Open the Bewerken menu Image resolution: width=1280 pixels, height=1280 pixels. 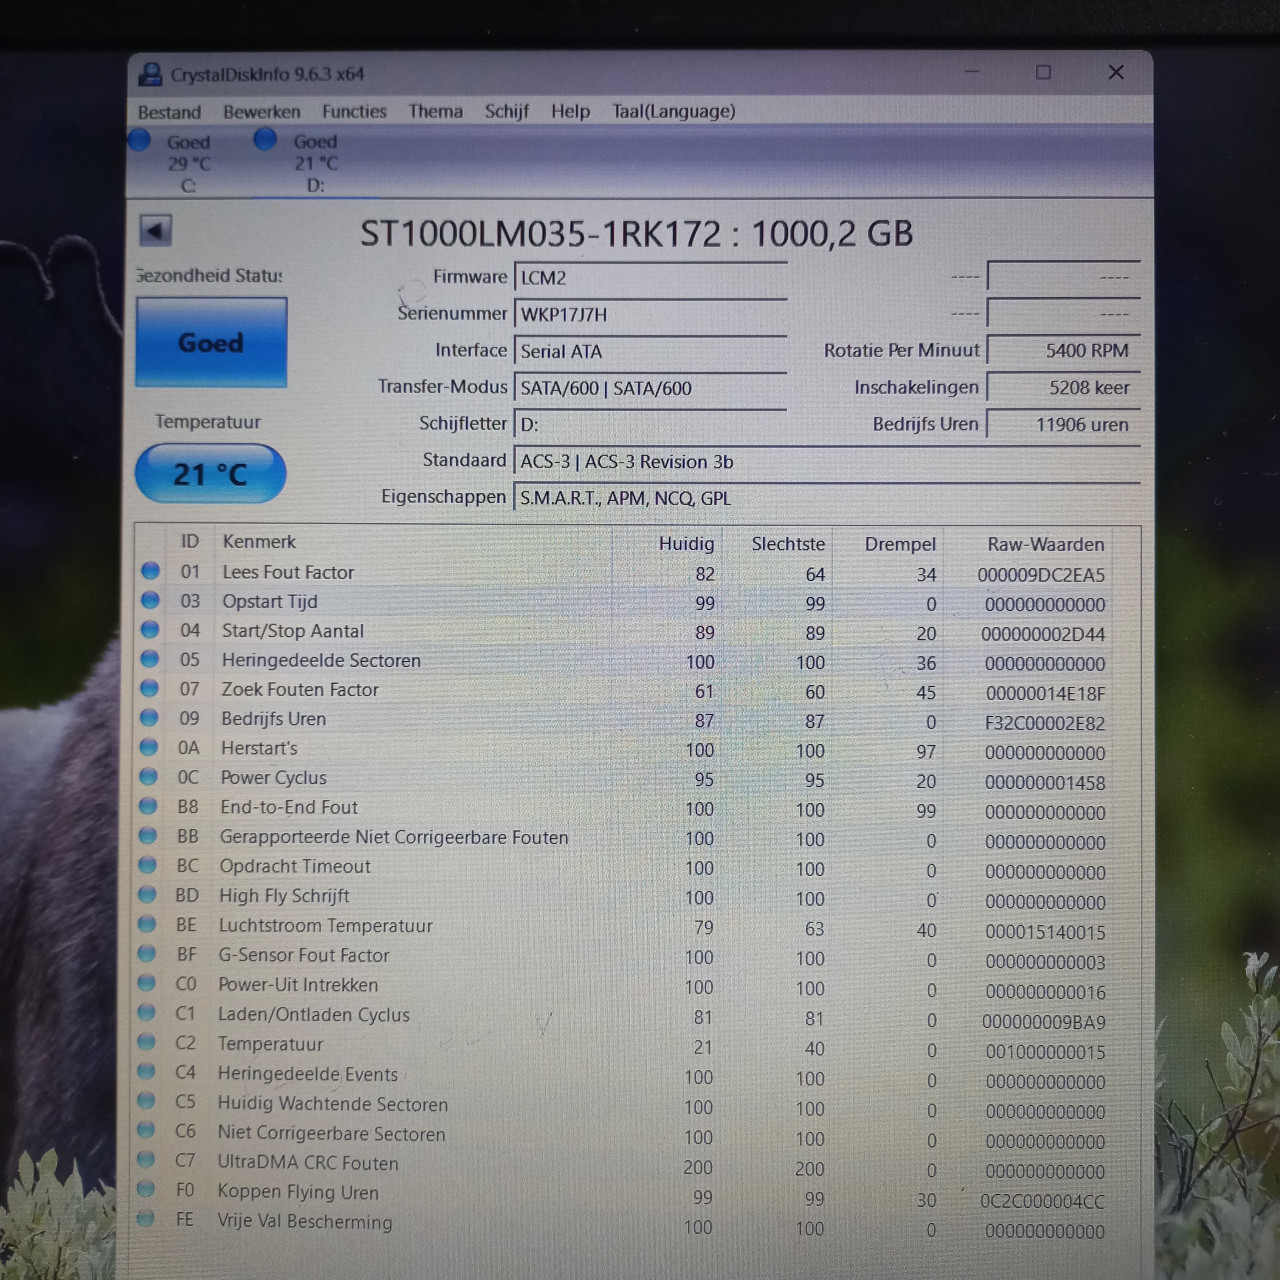(261, 112)
